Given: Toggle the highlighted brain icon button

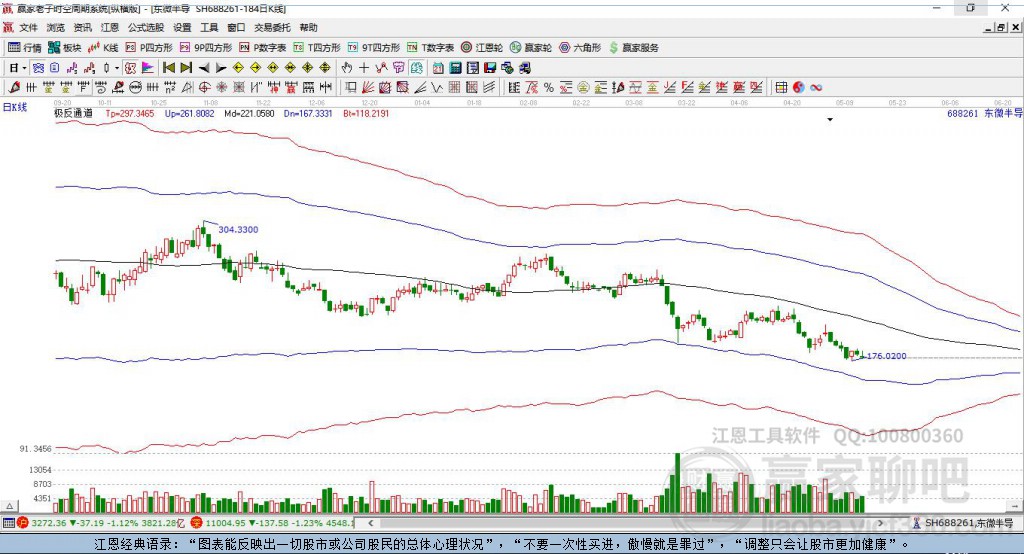Looking at the screenshot, I should pos(416,68).
